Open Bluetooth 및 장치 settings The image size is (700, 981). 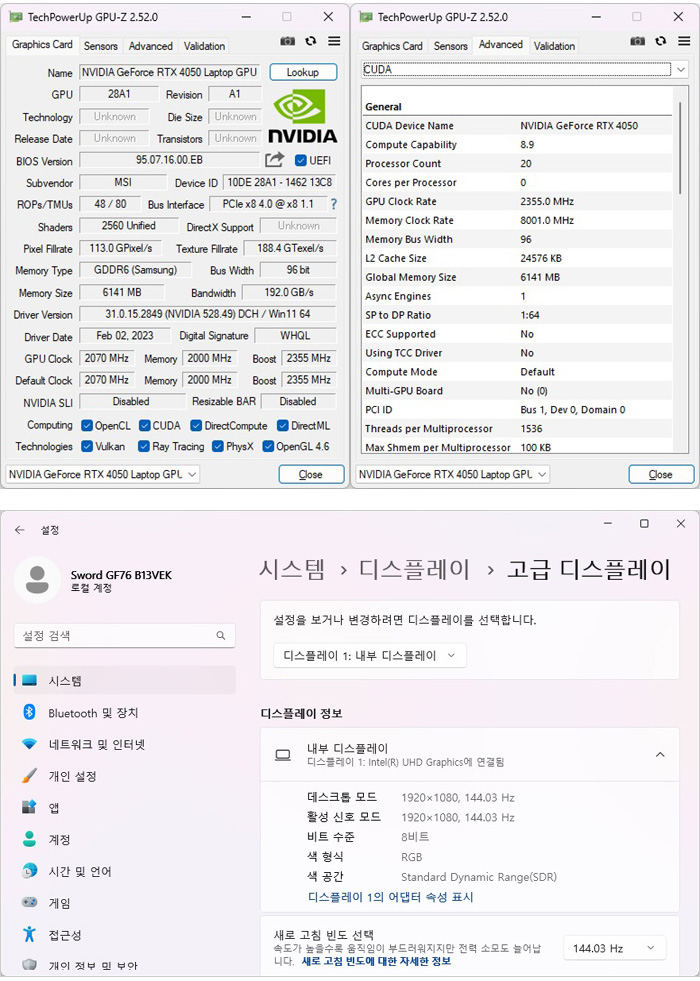click(124, 713)
